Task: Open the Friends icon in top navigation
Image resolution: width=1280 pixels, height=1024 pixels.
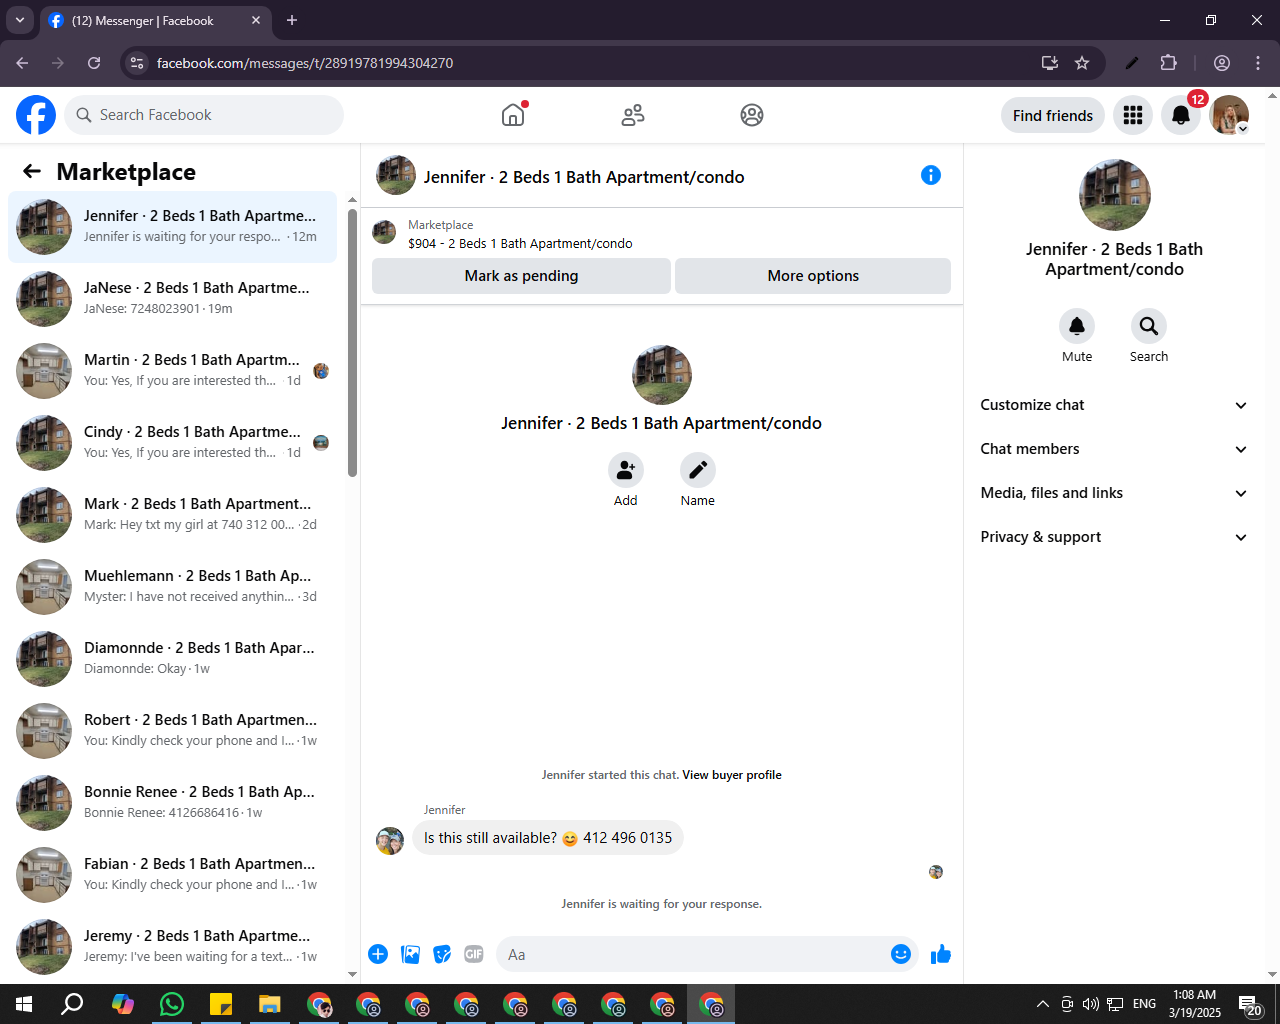Action: coord(633,115)
